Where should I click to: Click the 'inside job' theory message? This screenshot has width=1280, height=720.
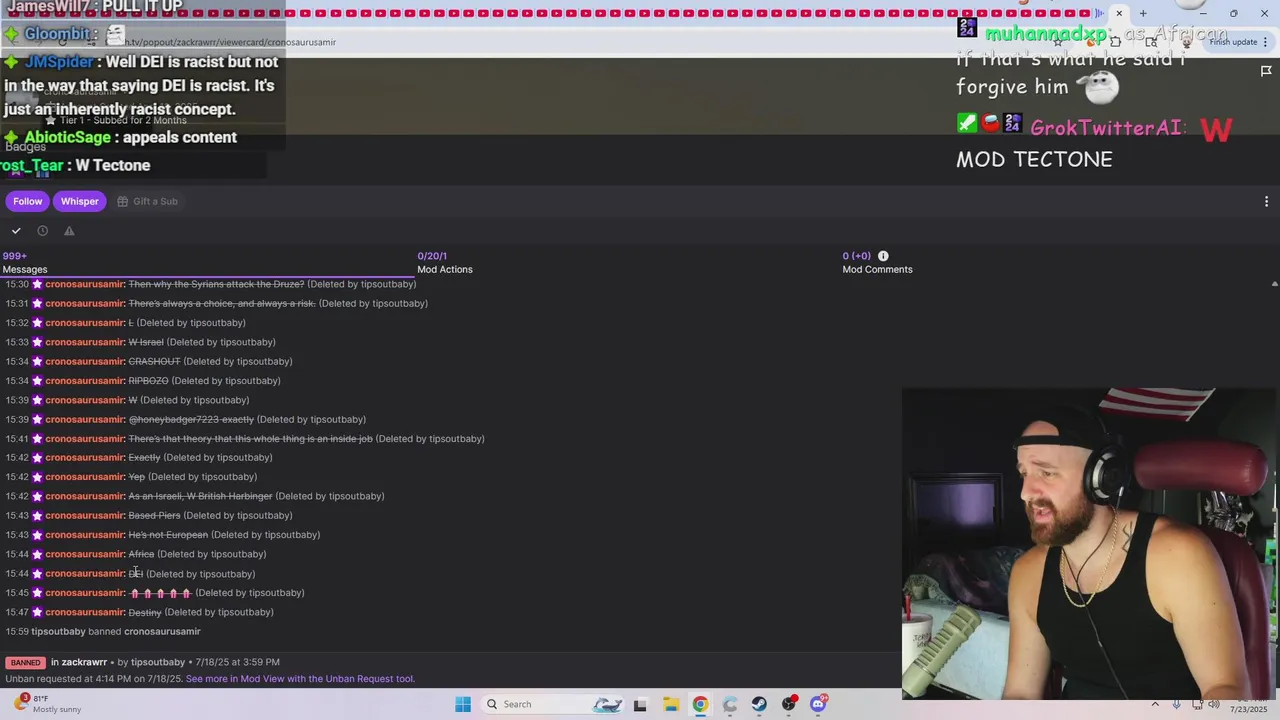250,439
